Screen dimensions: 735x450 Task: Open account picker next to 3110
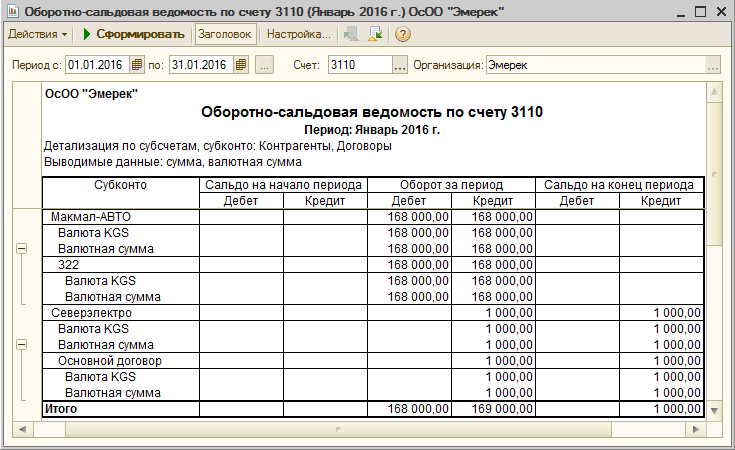(x=400, y=66)
